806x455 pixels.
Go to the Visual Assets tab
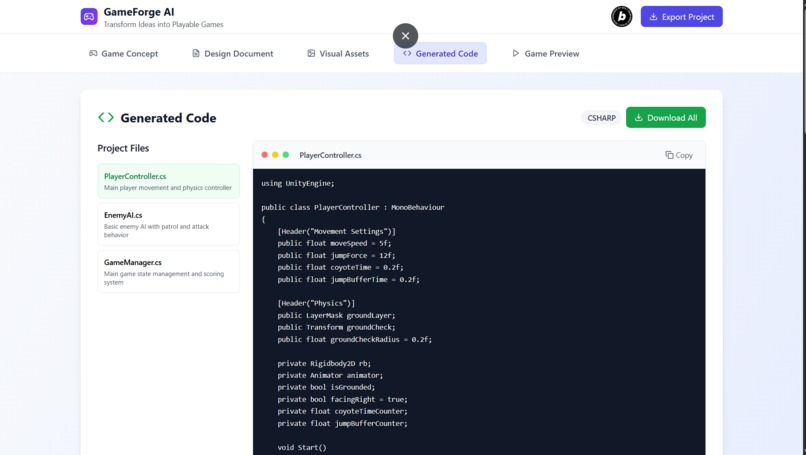coord(338,53)
